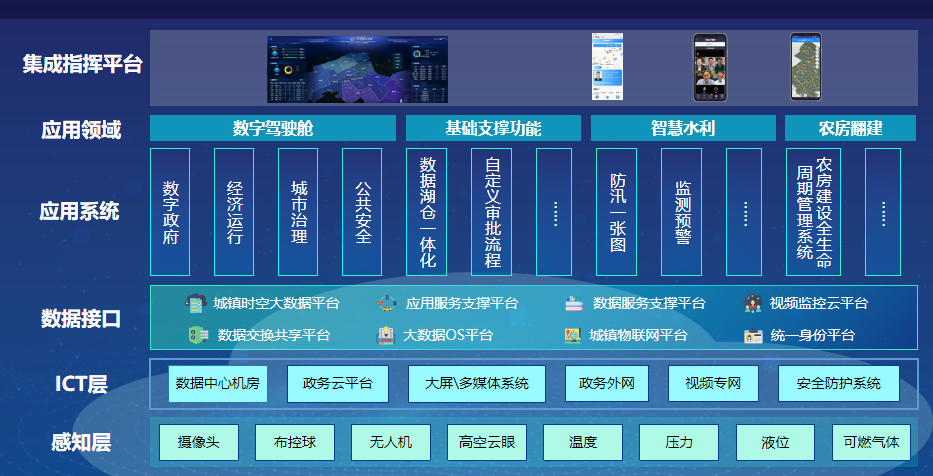The height and width of the screenshot is (476, 933).
Task: Select the 农房翻建 header tab
Action: pyautogui.click(x=850, y=129)
